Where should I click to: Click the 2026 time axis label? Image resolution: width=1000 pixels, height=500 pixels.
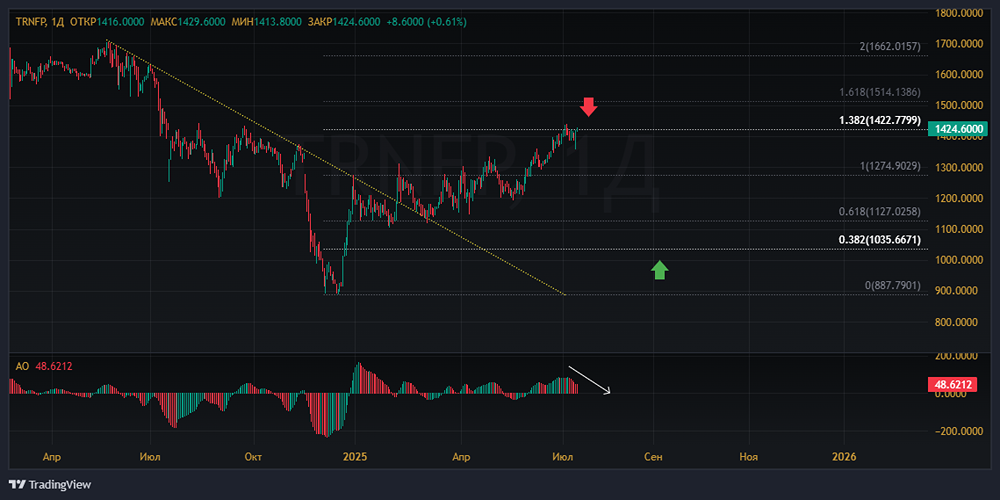[x=844, y=457]
